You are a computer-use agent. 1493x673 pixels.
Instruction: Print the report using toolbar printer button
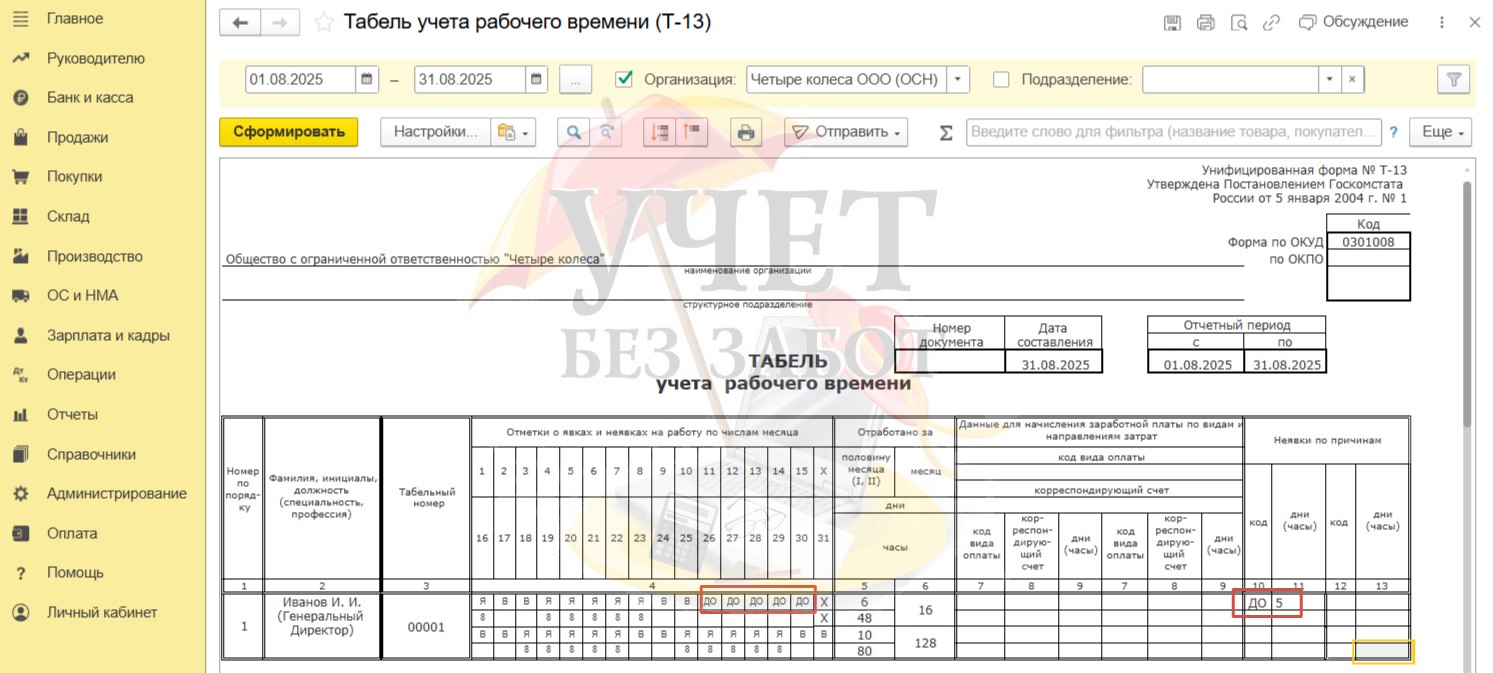point(745,132)
